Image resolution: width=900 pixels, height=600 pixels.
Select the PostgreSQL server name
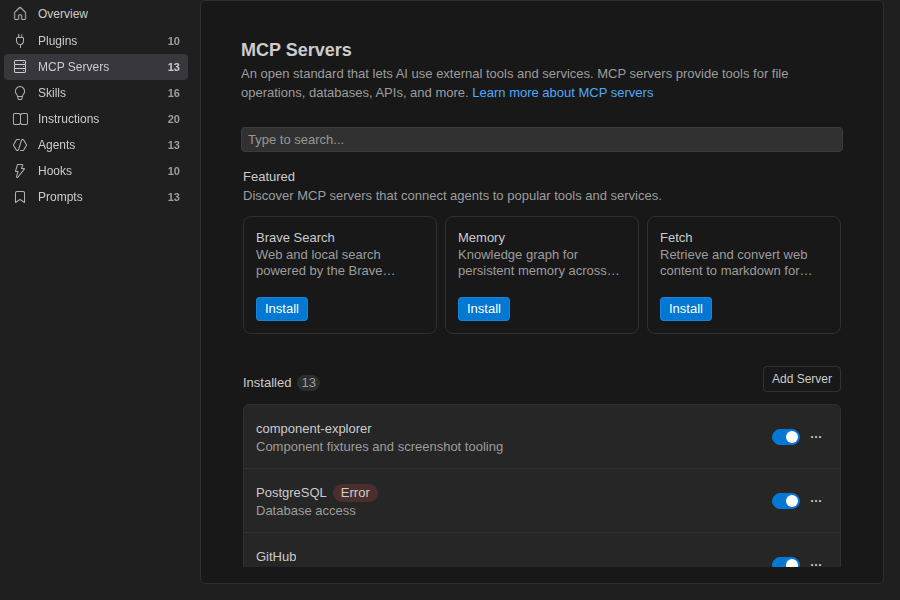pos(291,493)
